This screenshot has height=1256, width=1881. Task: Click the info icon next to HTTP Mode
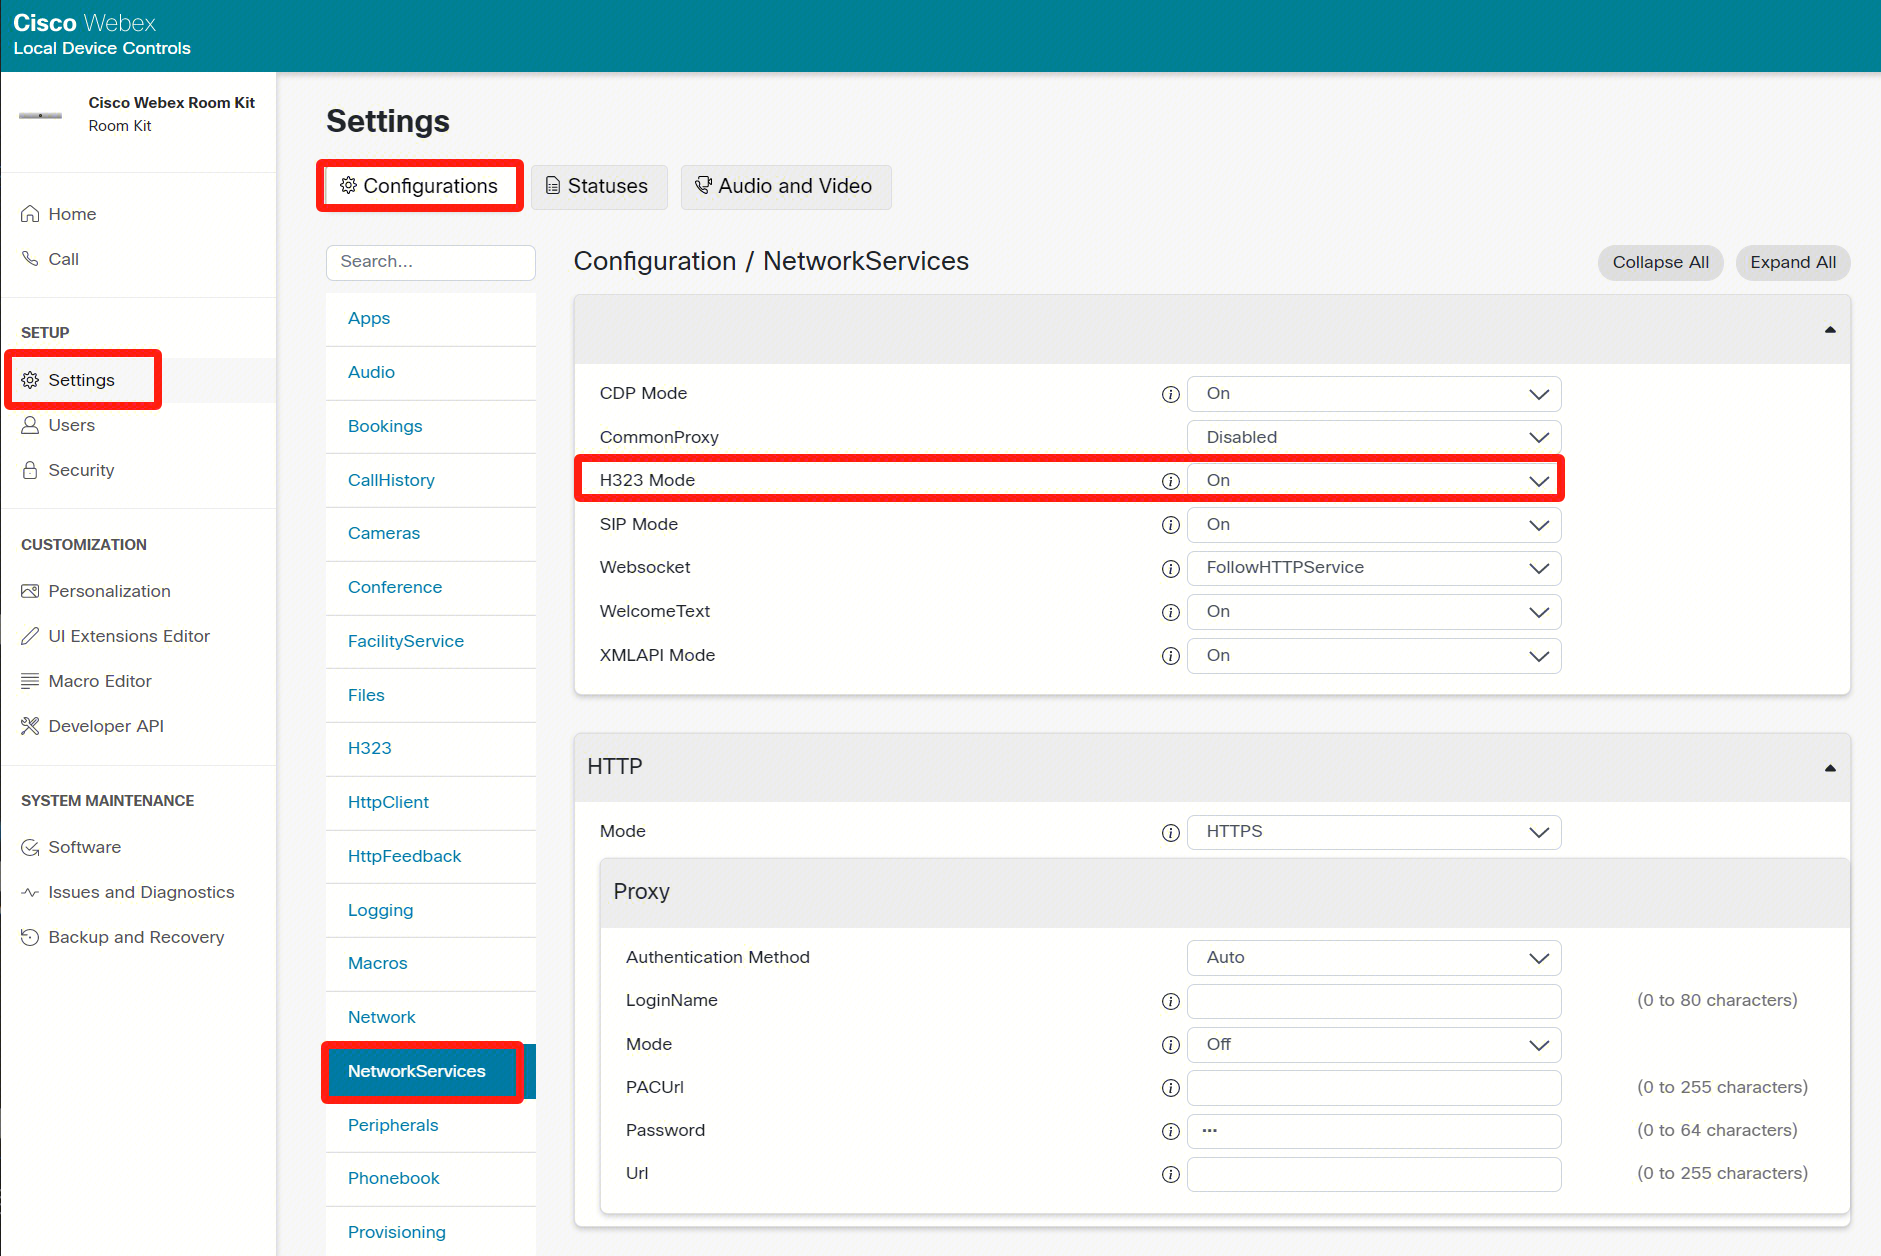click(x=1171, y=832)
